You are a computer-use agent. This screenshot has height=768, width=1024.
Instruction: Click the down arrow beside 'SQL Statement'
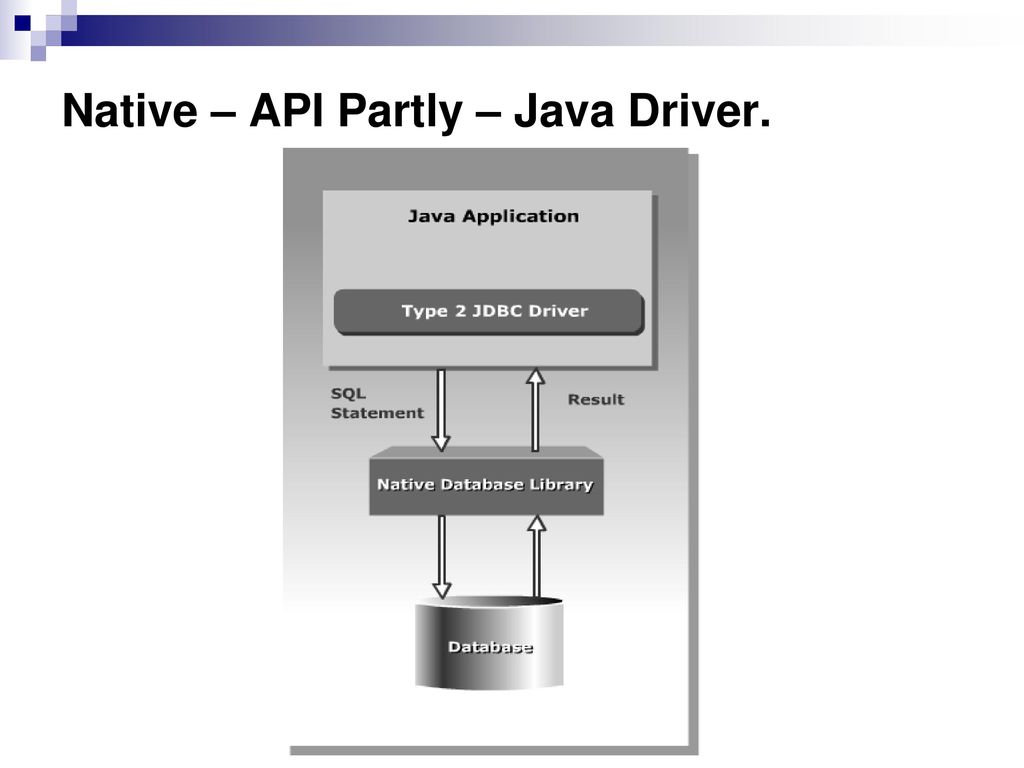[441, 409]
